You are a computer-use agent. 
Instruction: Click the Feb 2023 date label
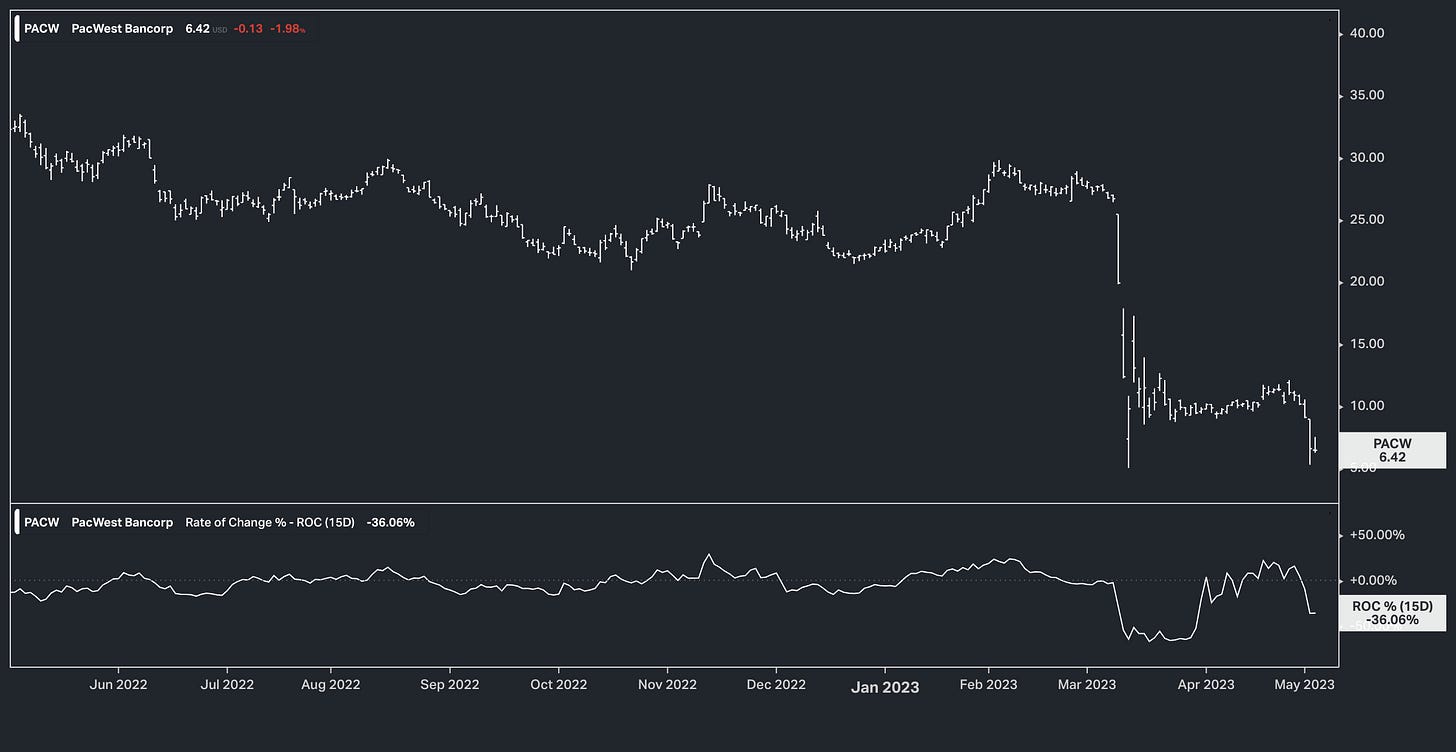click(989, 684)
